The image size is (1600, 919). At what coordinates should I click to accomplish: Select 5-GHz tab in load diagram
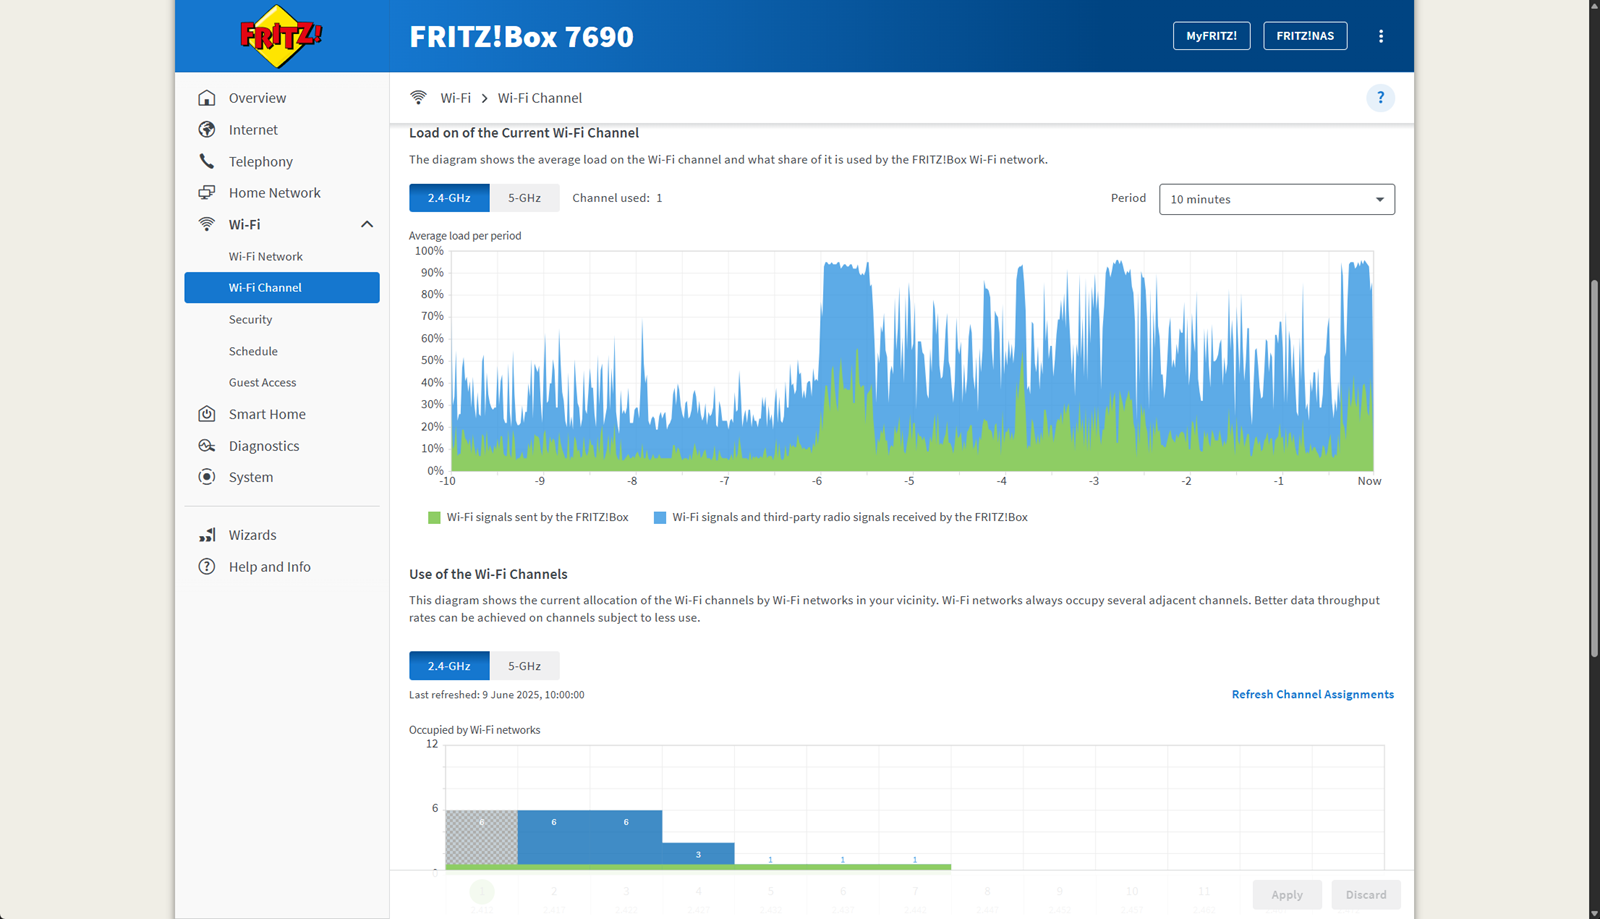[524, 198]
